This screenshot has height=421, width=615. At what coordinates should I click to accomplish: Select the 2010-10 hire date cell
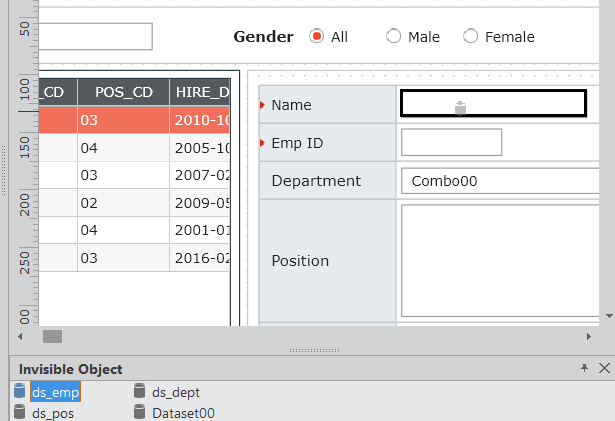[200, 120]
